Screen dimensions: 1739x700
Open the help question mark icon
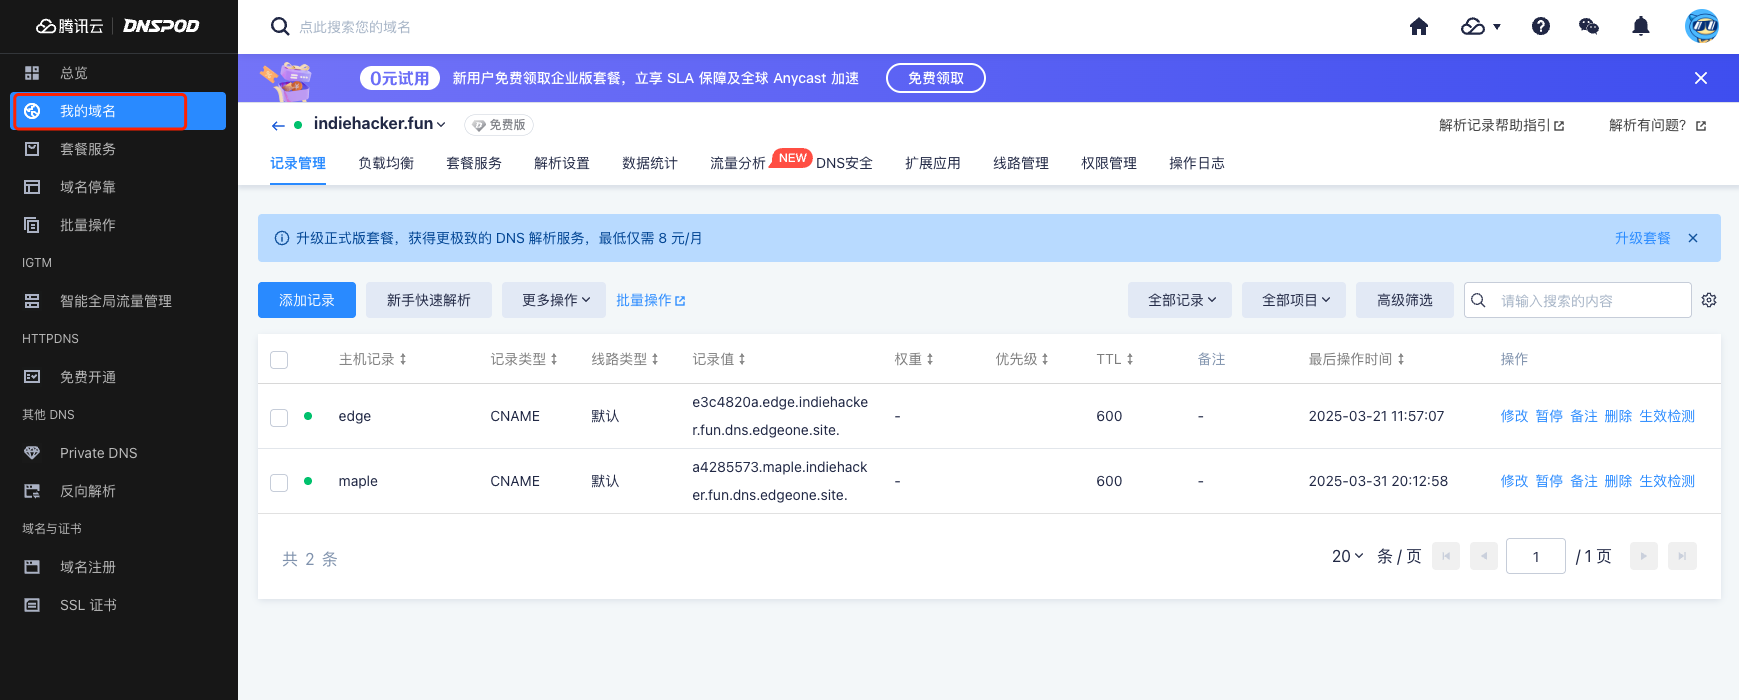pos(1540,27)
